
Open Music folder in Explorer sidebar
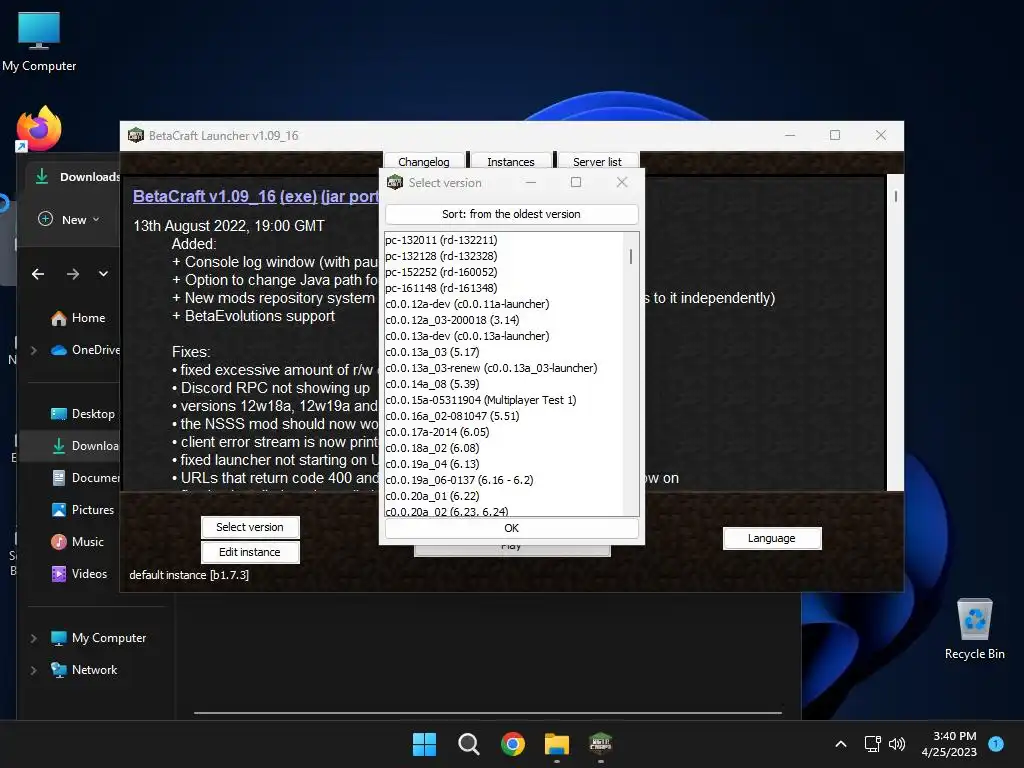(78, 542)
